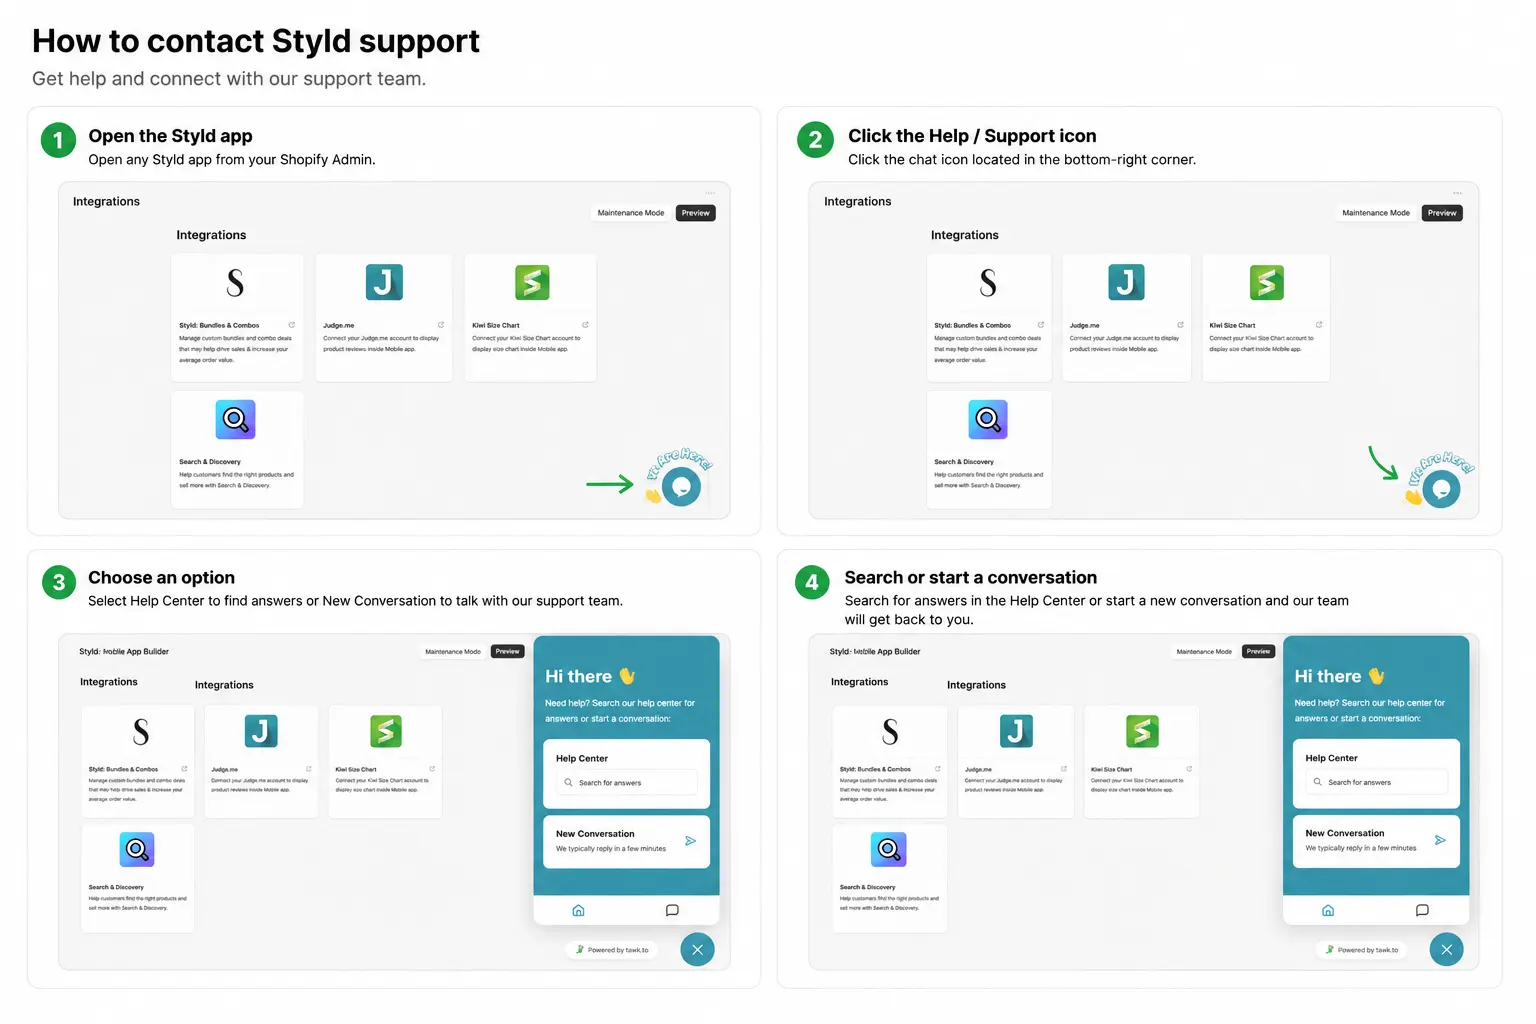Open Search & Discovery icon in step 2 screenshot
The image size is (1536, 1024).
[x=988, y=420]
